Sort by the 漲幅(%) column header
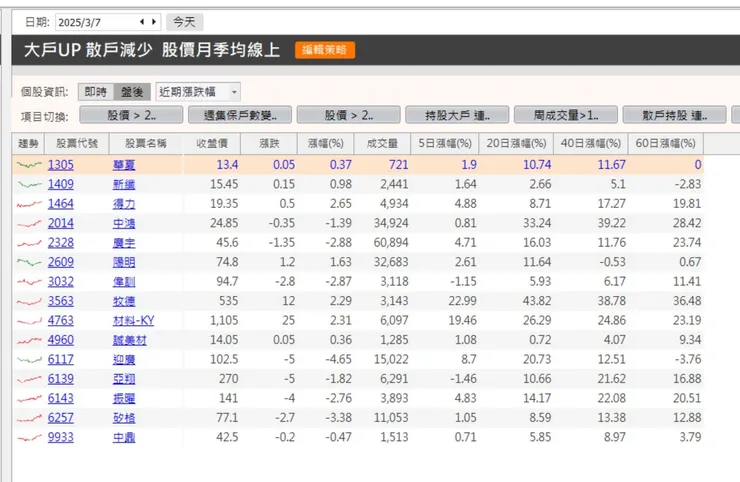 tap(326, 144)
